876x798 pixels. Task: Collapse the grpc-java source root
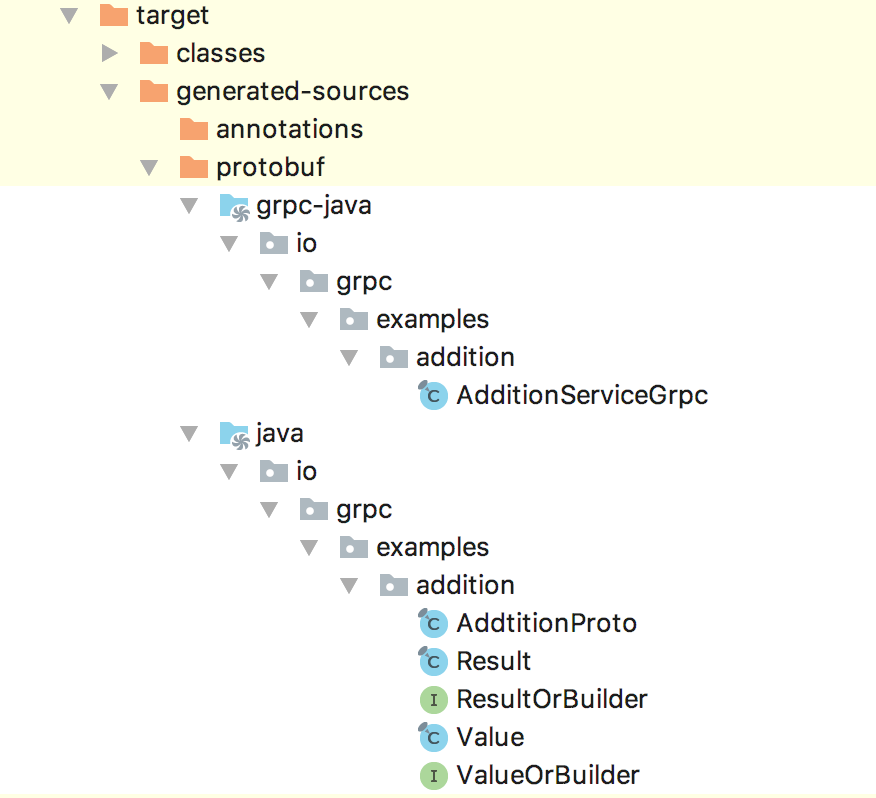tap(189, 206)
